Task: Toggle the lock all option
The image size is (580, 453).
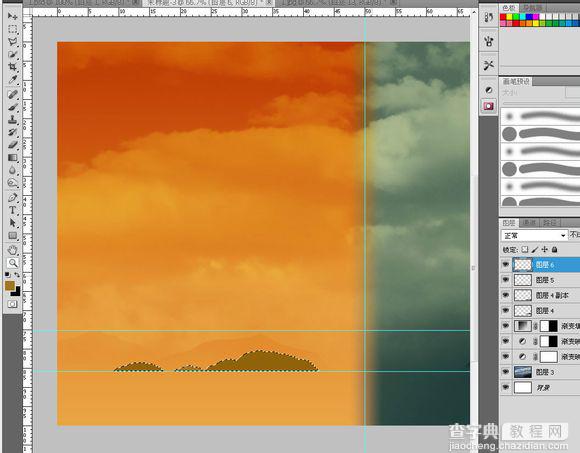Action: click(554, 250)
